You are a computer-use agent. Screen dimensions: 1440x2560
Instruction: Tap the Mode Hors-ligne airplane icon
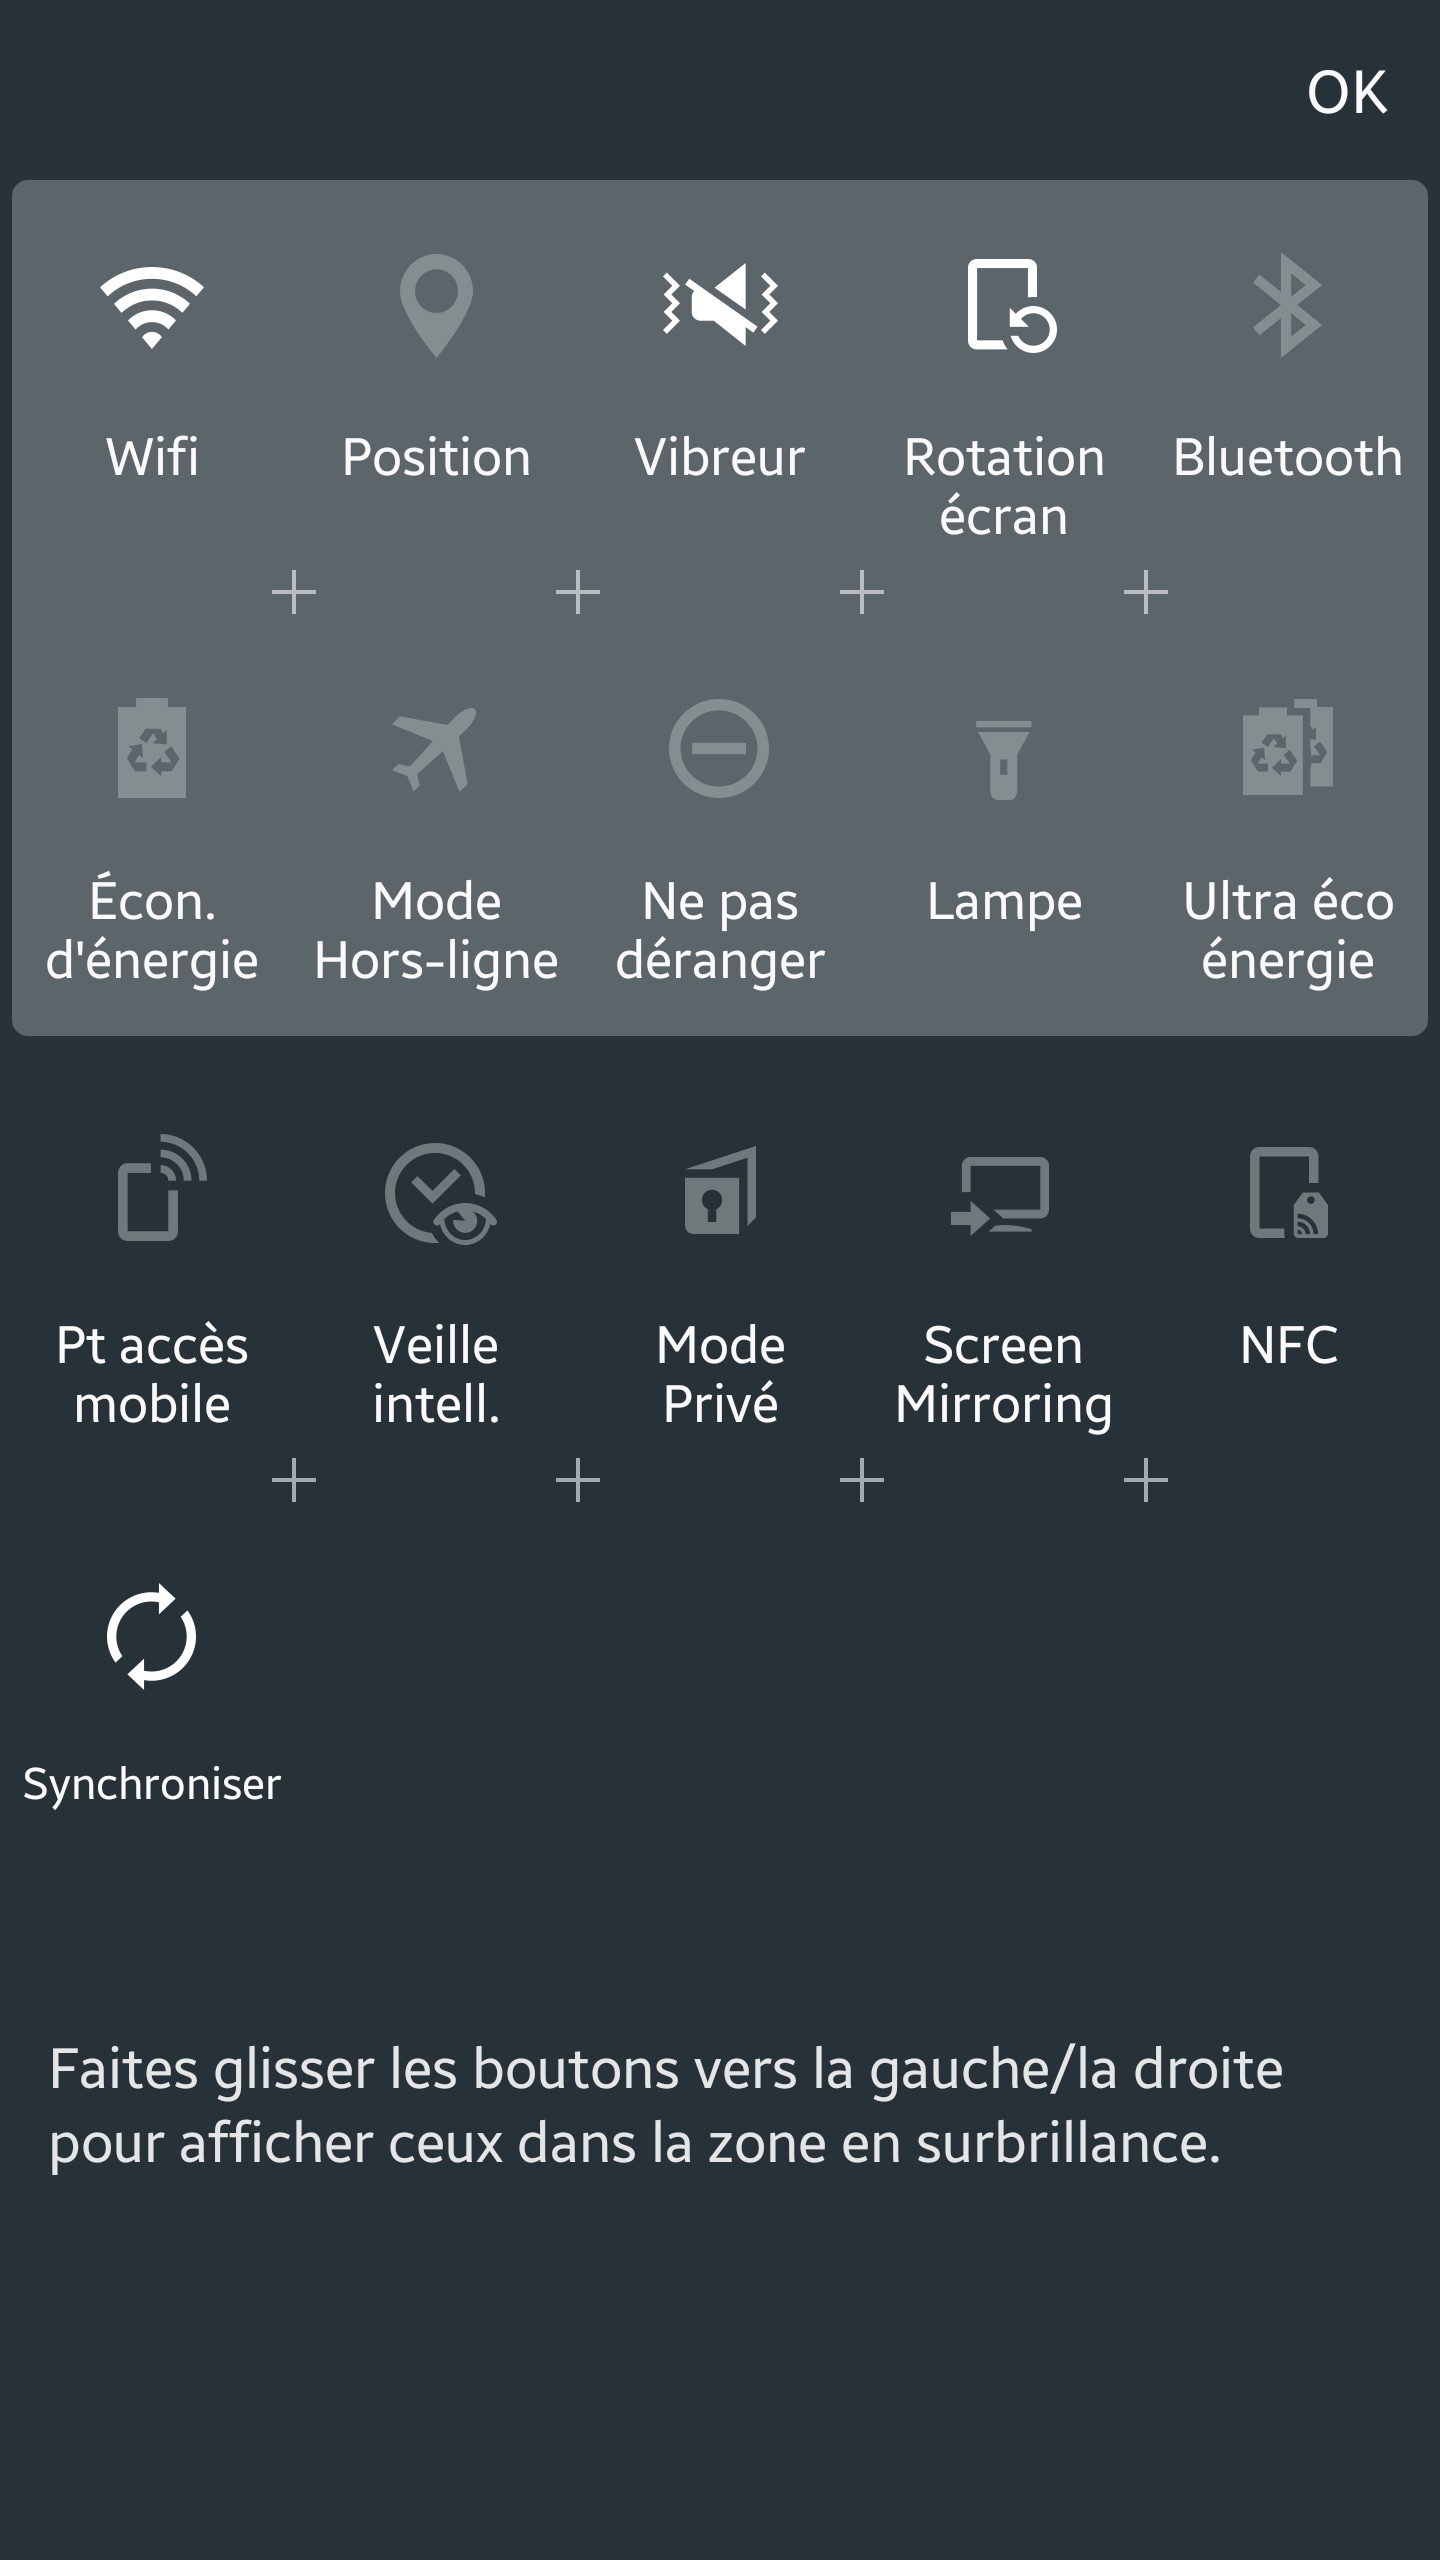436,750
